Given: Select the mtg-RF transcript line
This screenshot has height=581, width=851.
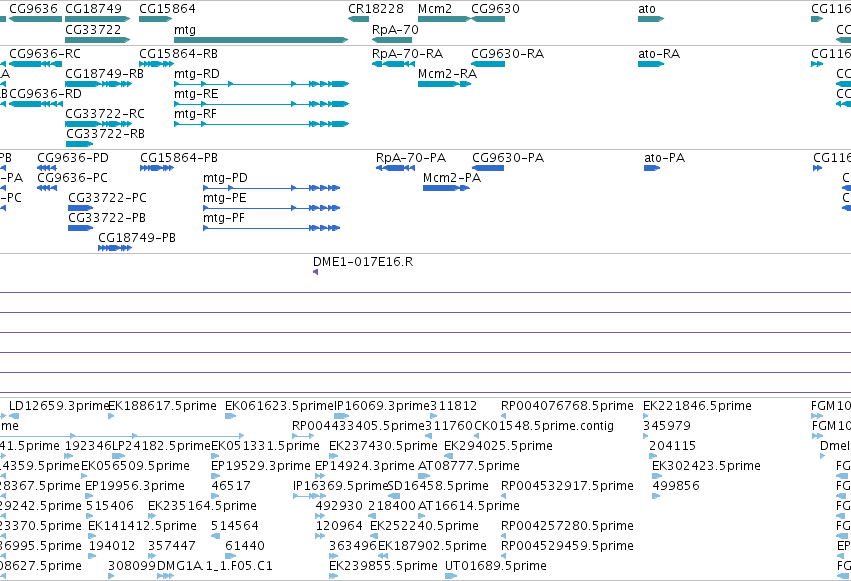Looking at the screenshot, I should pos(261,124).
